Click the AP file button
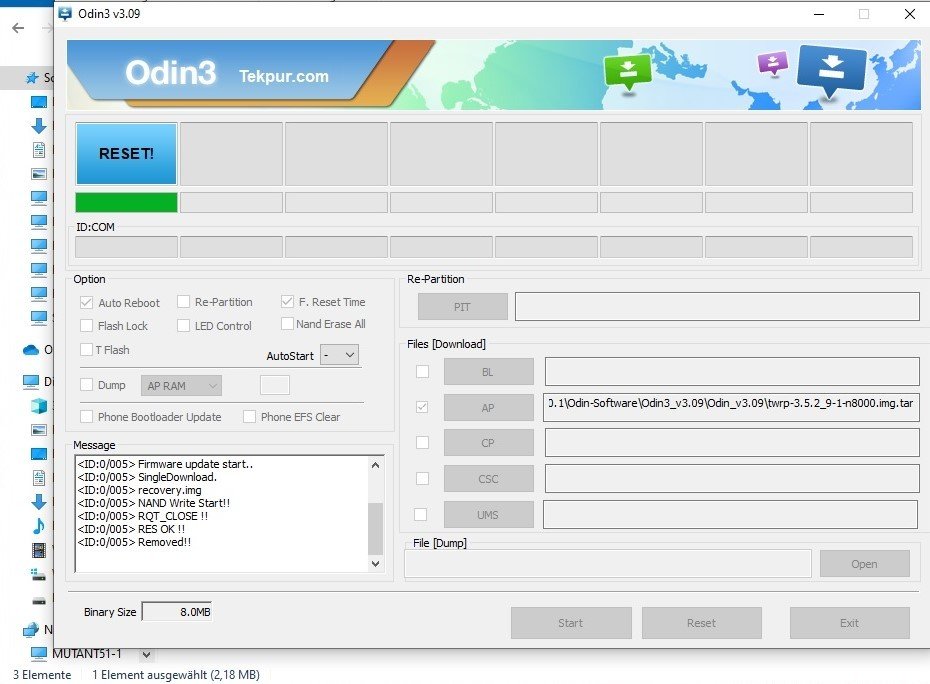The width and height of the screenshot is (930, 684). pyautogui.click(x=489, y=408)
